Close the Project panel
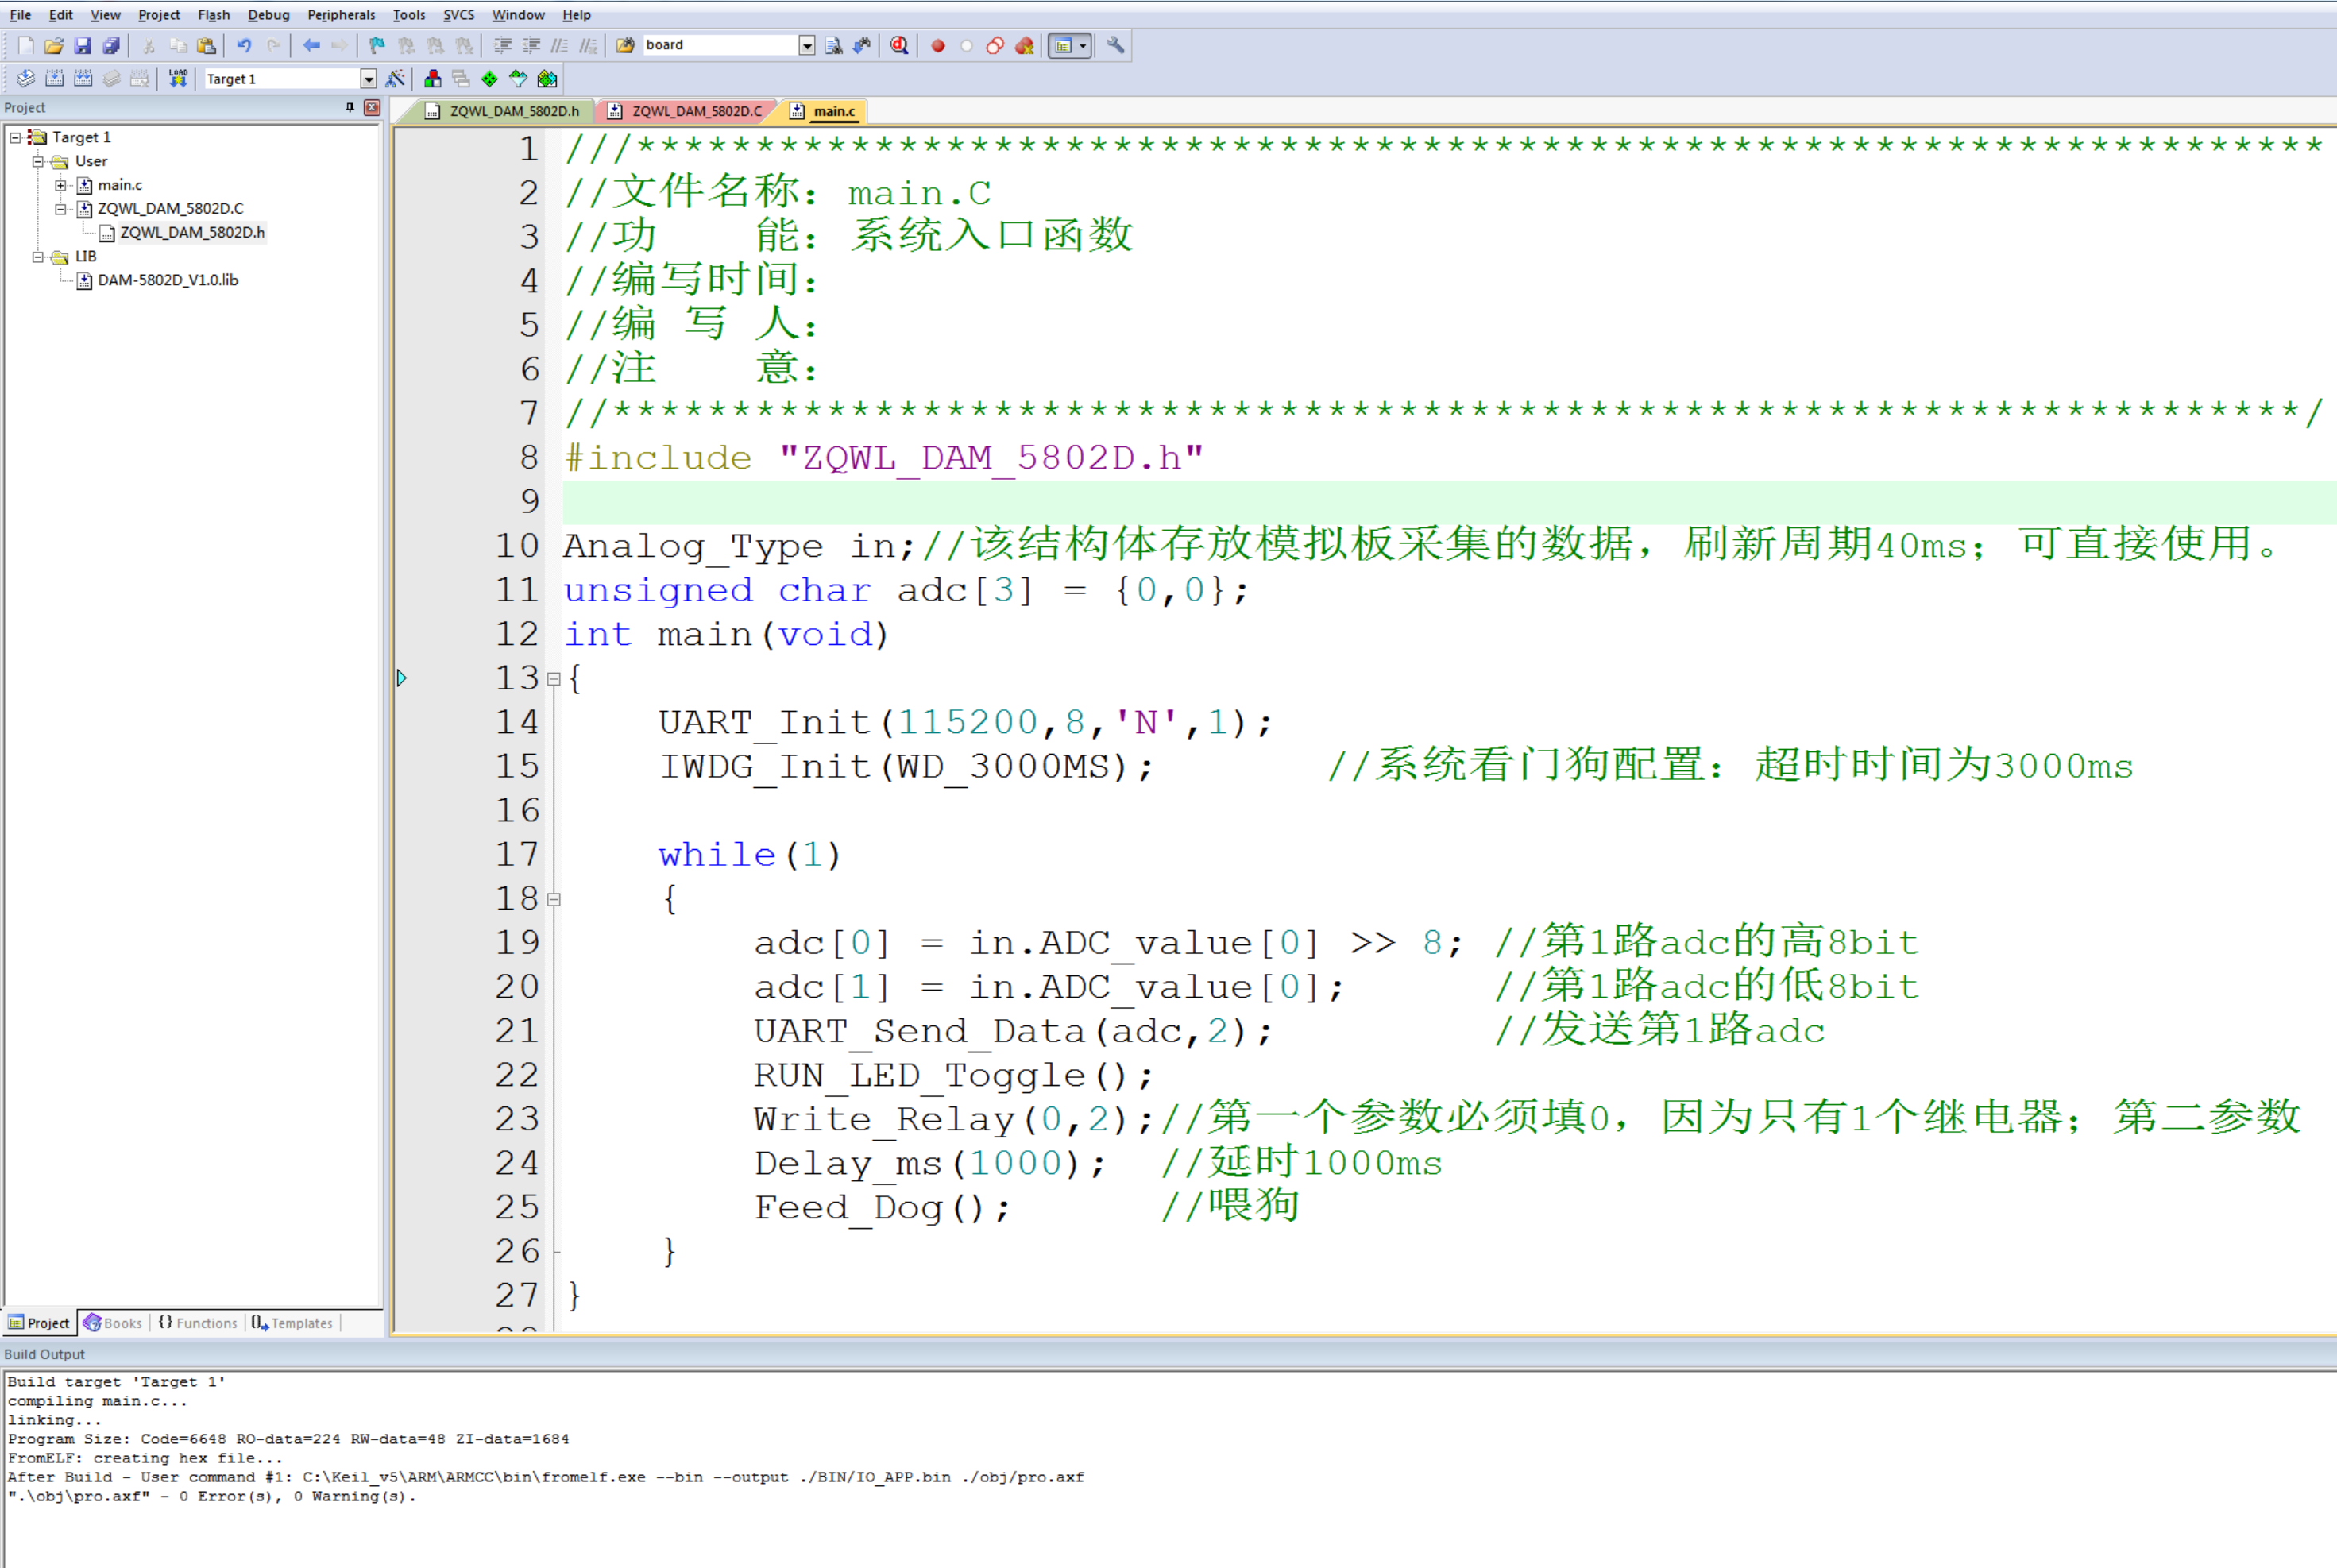 (x=372, y=107)
